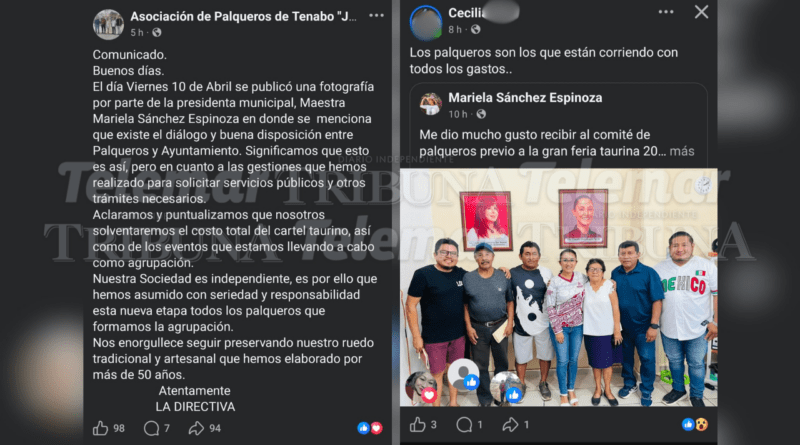View like and wow reactions on Cecilia's post
The width and height of the screenshot is (800, 445).
tap(695, 424)
